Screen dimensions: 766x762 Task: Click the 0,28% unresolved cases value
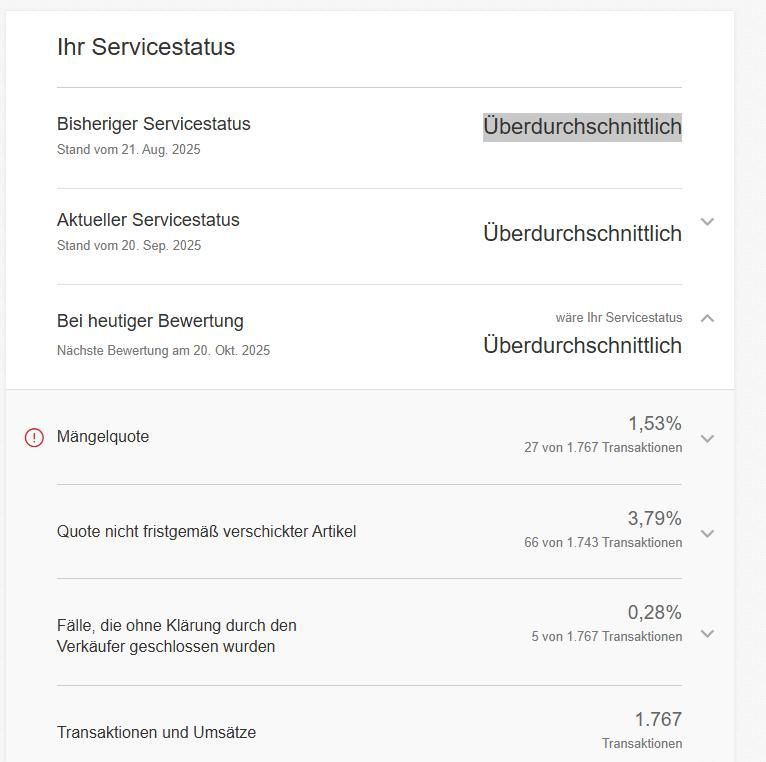tap(654, 613)
